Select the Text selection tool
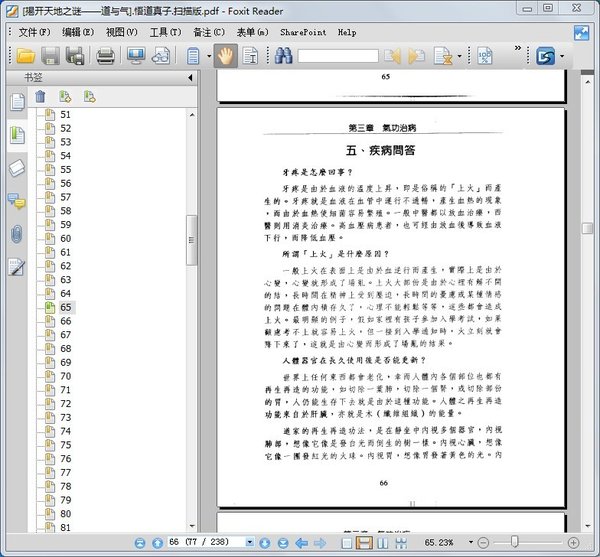Viewport: 600px width, 557px height. [x=250, y=56]
